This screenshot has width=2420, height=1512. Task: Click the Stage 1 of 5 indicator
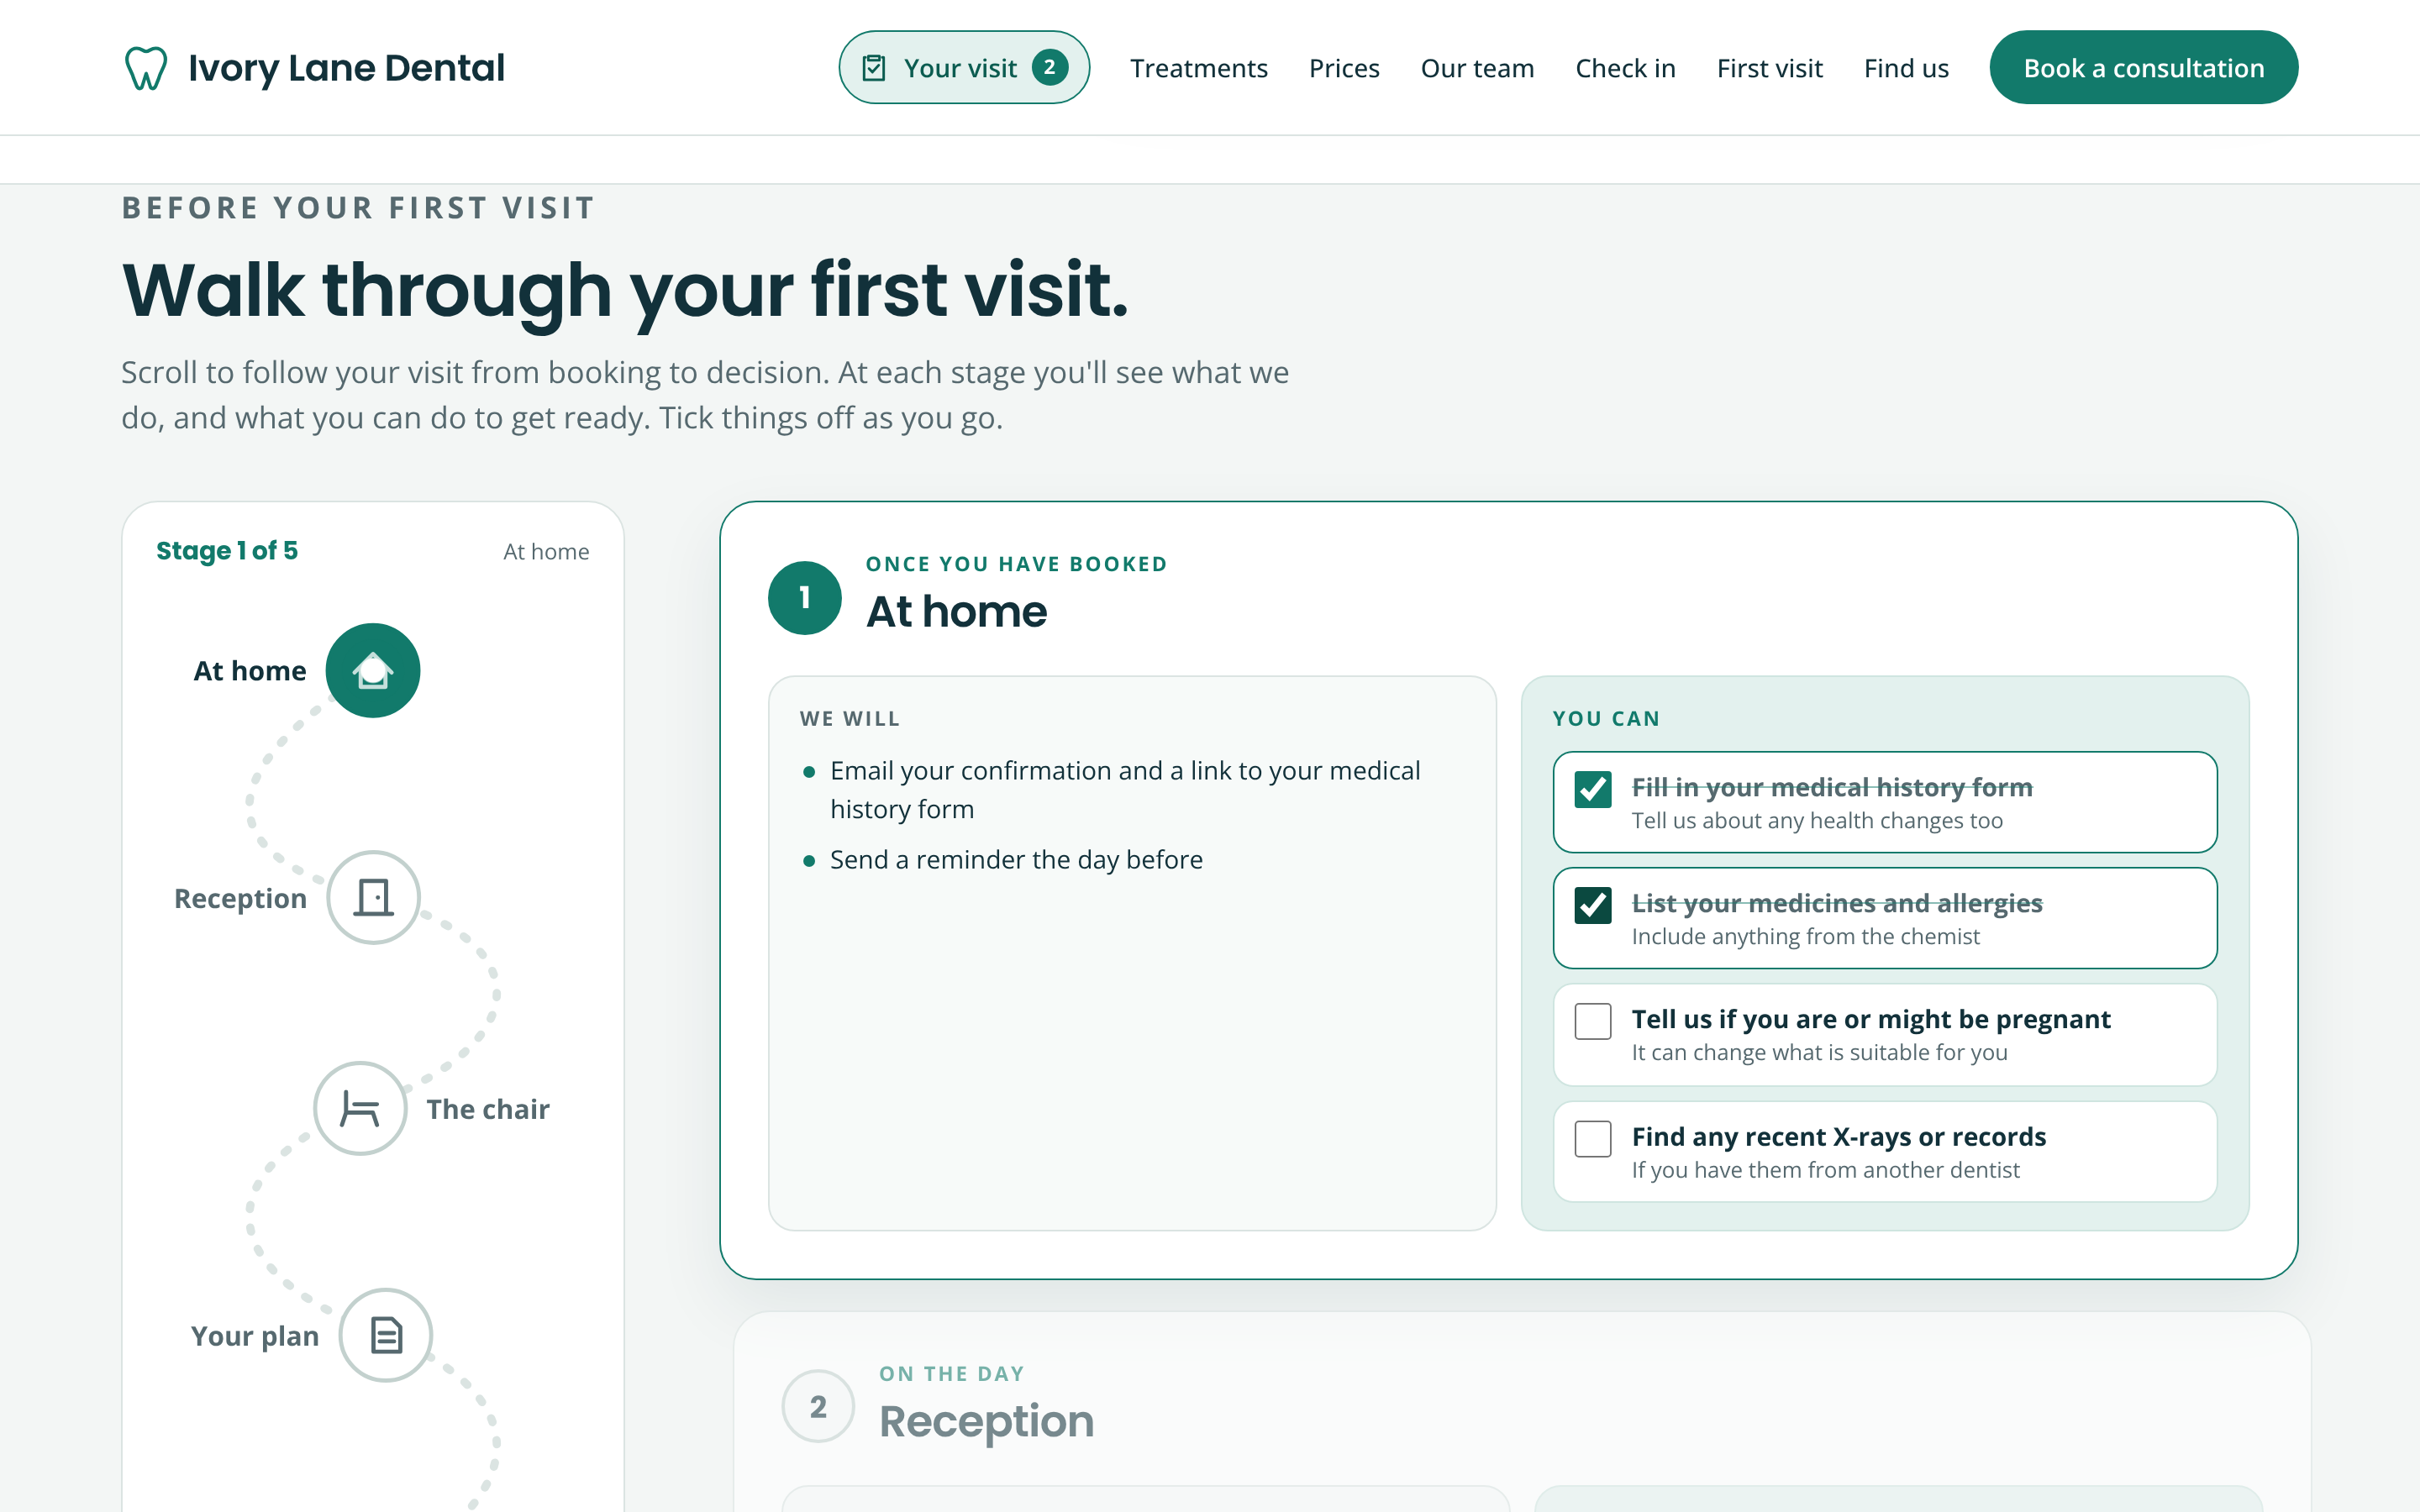227,551
